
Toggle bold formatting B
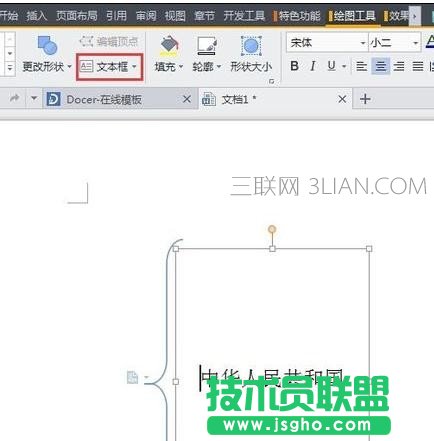(x=294, y=66)
